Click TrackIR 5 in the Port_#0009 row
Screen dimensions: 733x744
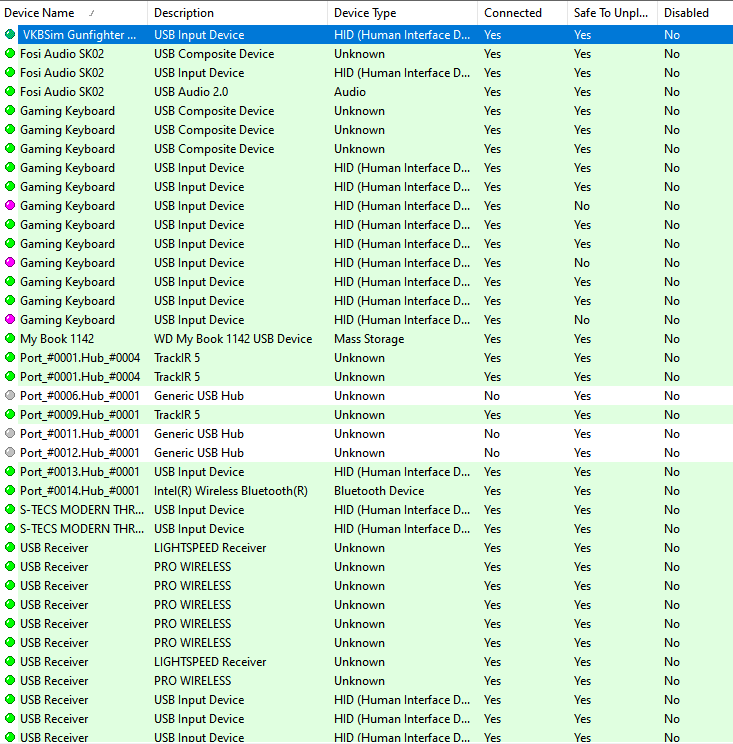click(x=177, y=415)
